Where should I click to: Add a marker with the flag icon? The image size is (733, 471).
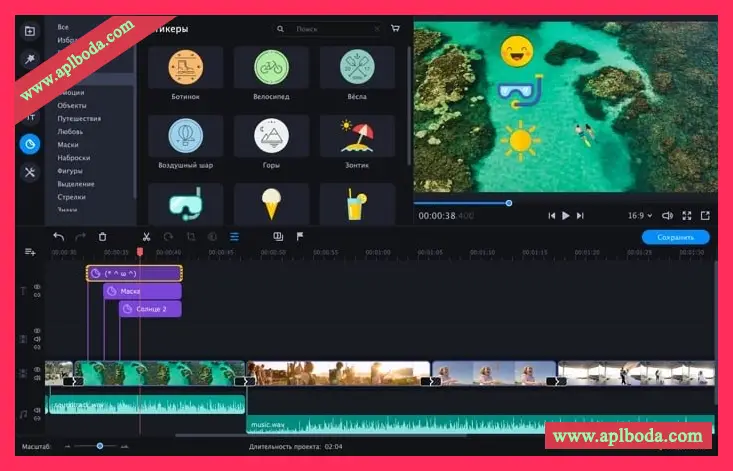coord(300,236)
